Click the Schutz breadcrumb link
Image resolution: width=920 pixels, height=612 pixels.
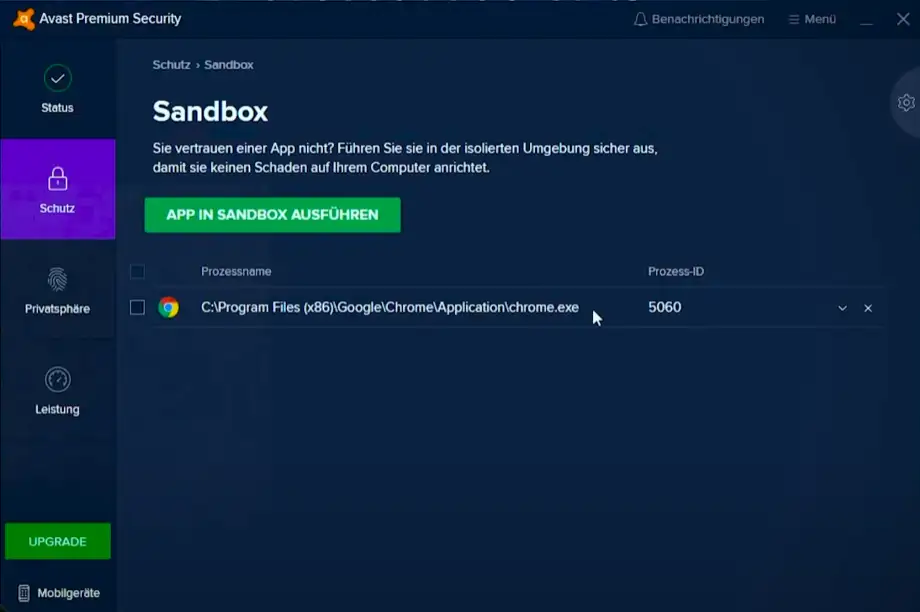171,65
